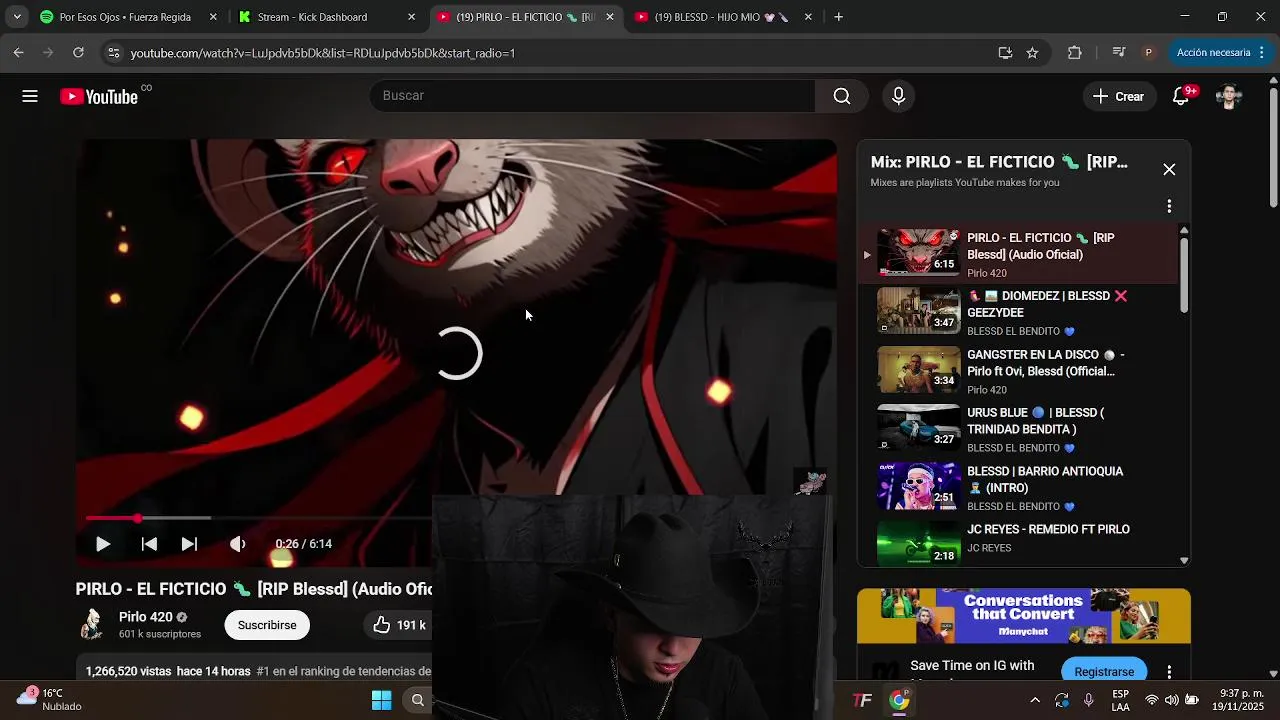The width and height of the screenshot is (1280, 720).
Task: Switch to Stream - Kick Dashboard tab
Action: tap(327, 17)
